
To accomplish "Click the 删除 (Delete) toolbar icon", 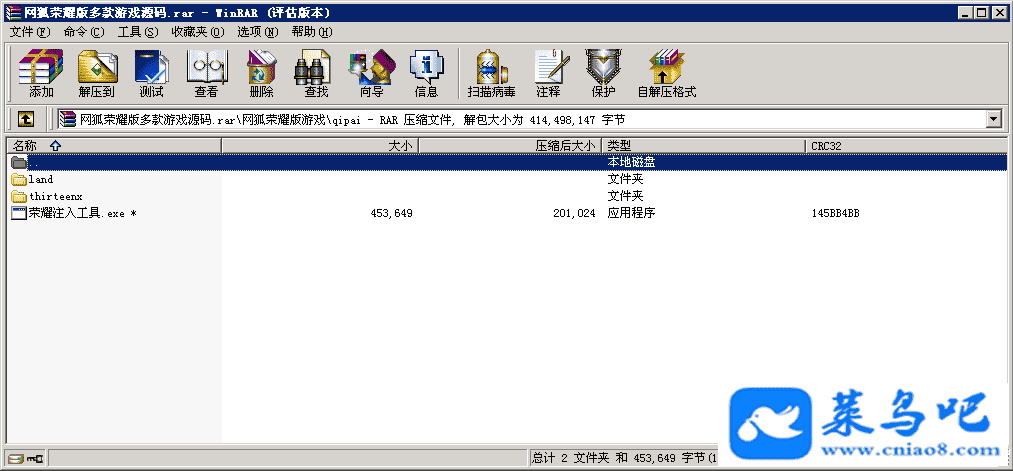I will [261, 66].
